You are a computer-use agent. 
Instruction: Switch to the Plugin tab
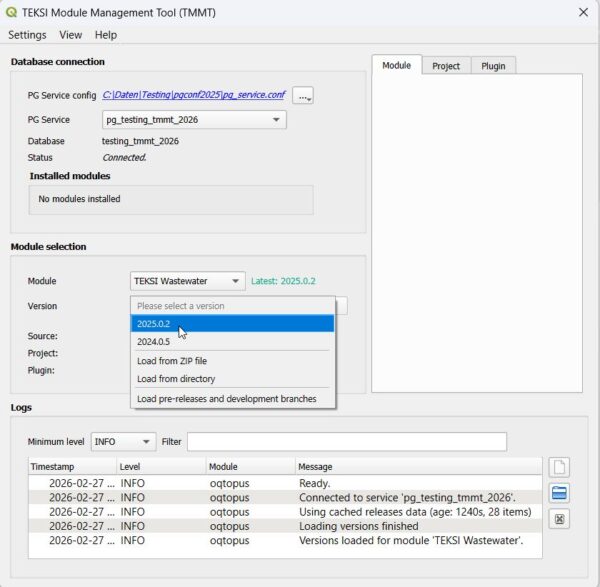pos(493,66)
